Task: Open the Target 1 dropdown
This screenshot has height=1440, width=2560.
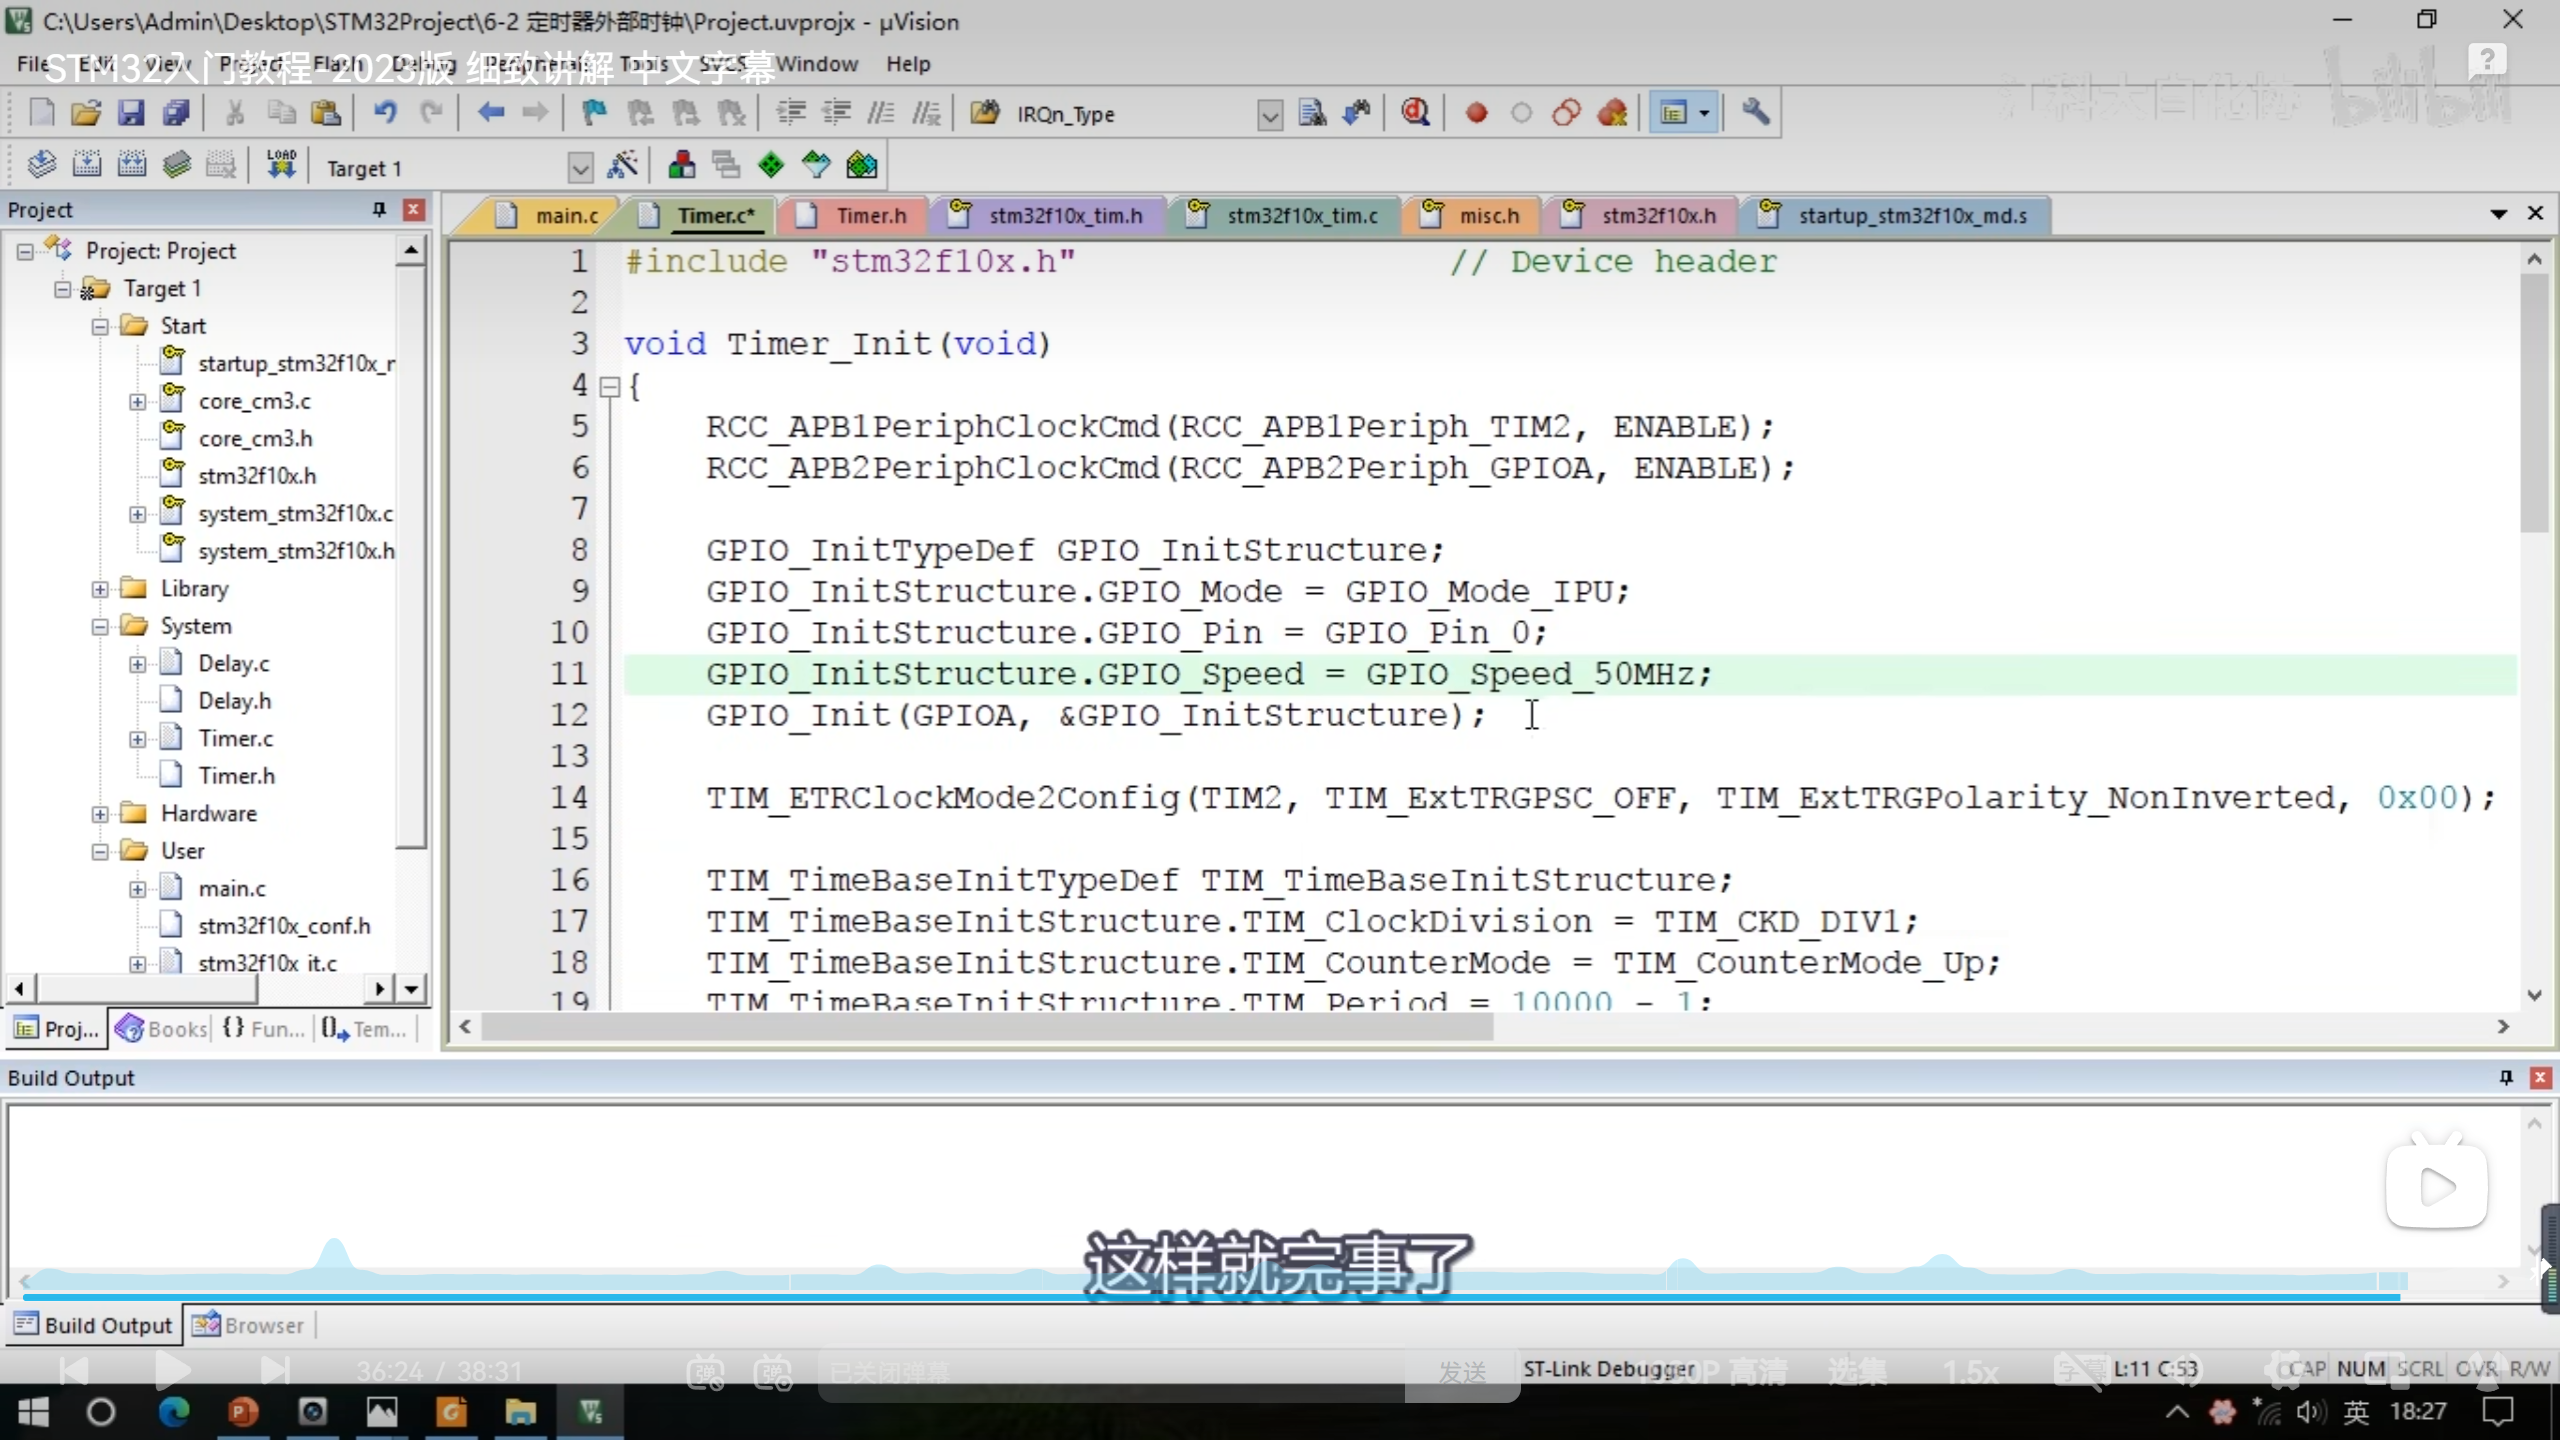Action: [580, 167]
